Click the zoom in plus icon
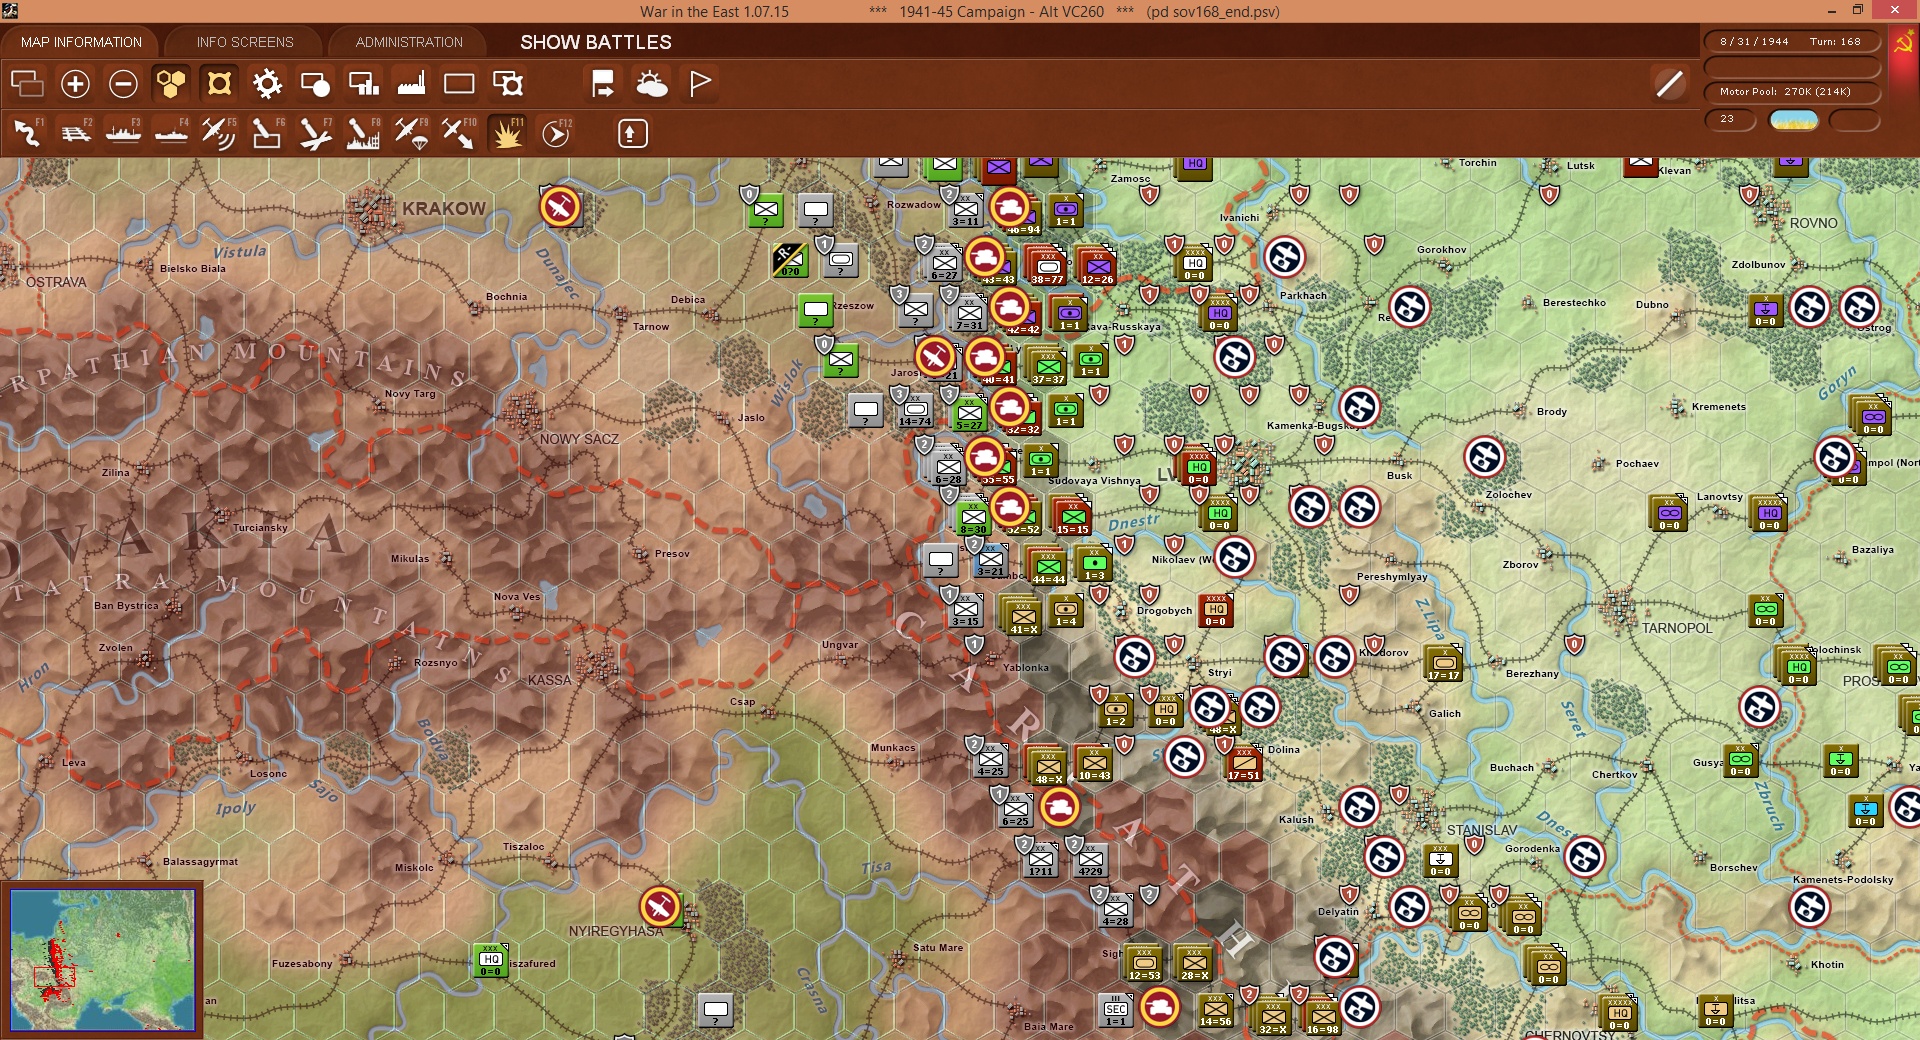This screenshot has width=1920, height=1040. 75,84
